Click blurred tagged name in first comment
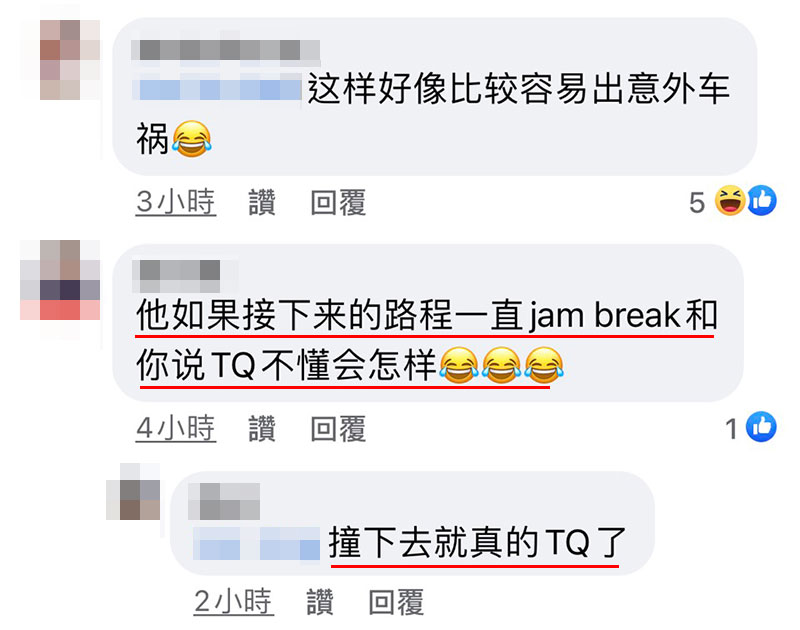This screenshot has height=630, width=800. [217, 89]
